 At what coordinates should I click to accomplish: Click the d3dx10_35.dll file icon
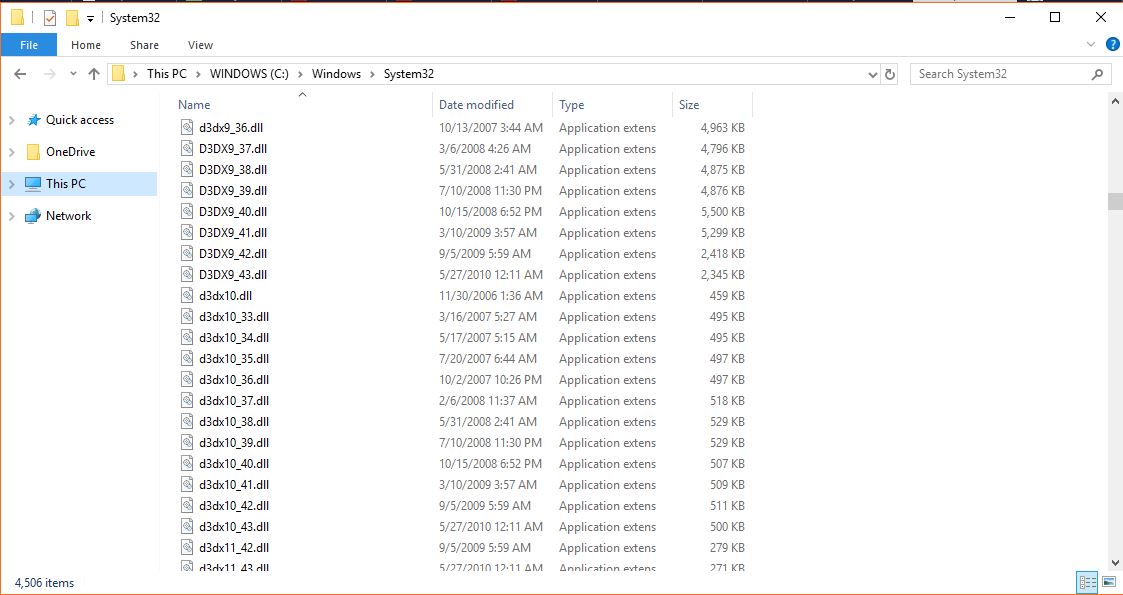(x=187, y=359)
